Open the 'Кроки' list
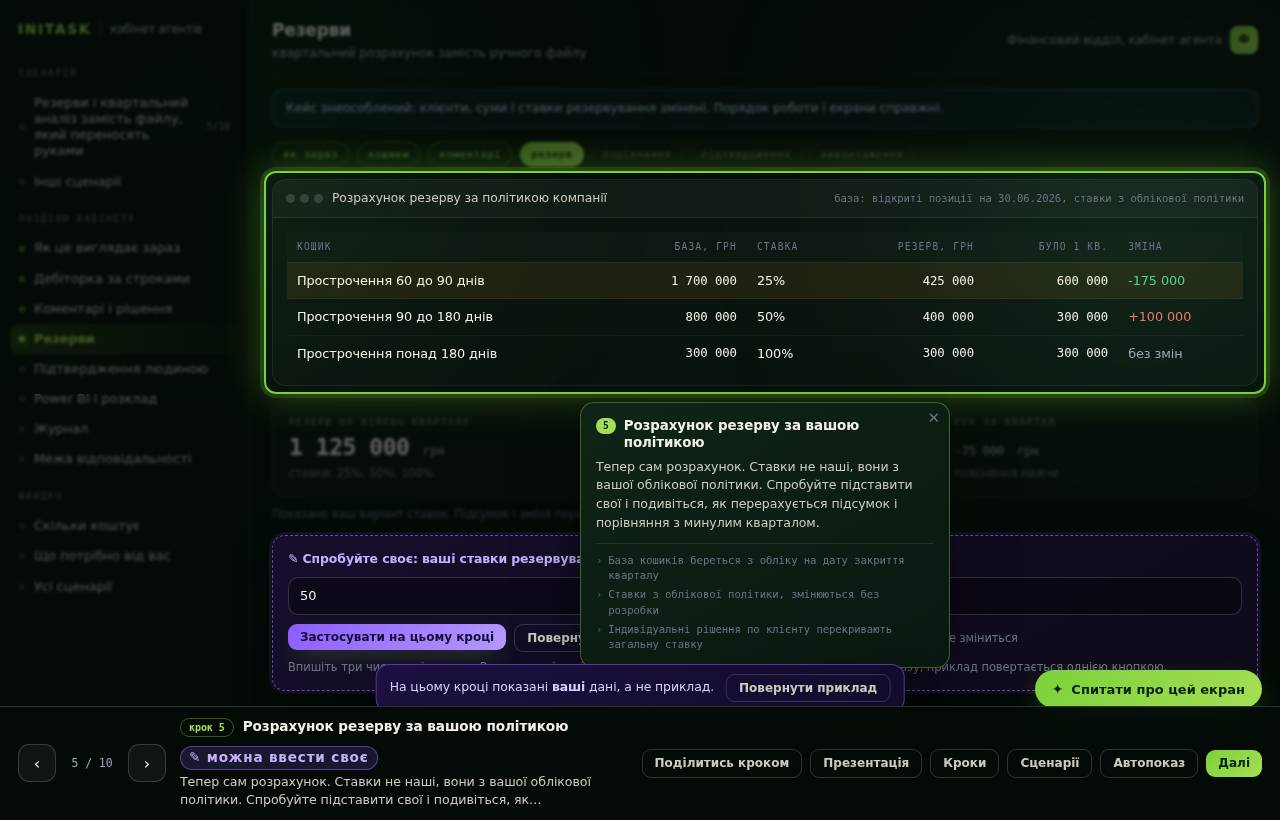The width and height of the screenshot is (1280, 820). pyautogui.click(x=964, y=763)
